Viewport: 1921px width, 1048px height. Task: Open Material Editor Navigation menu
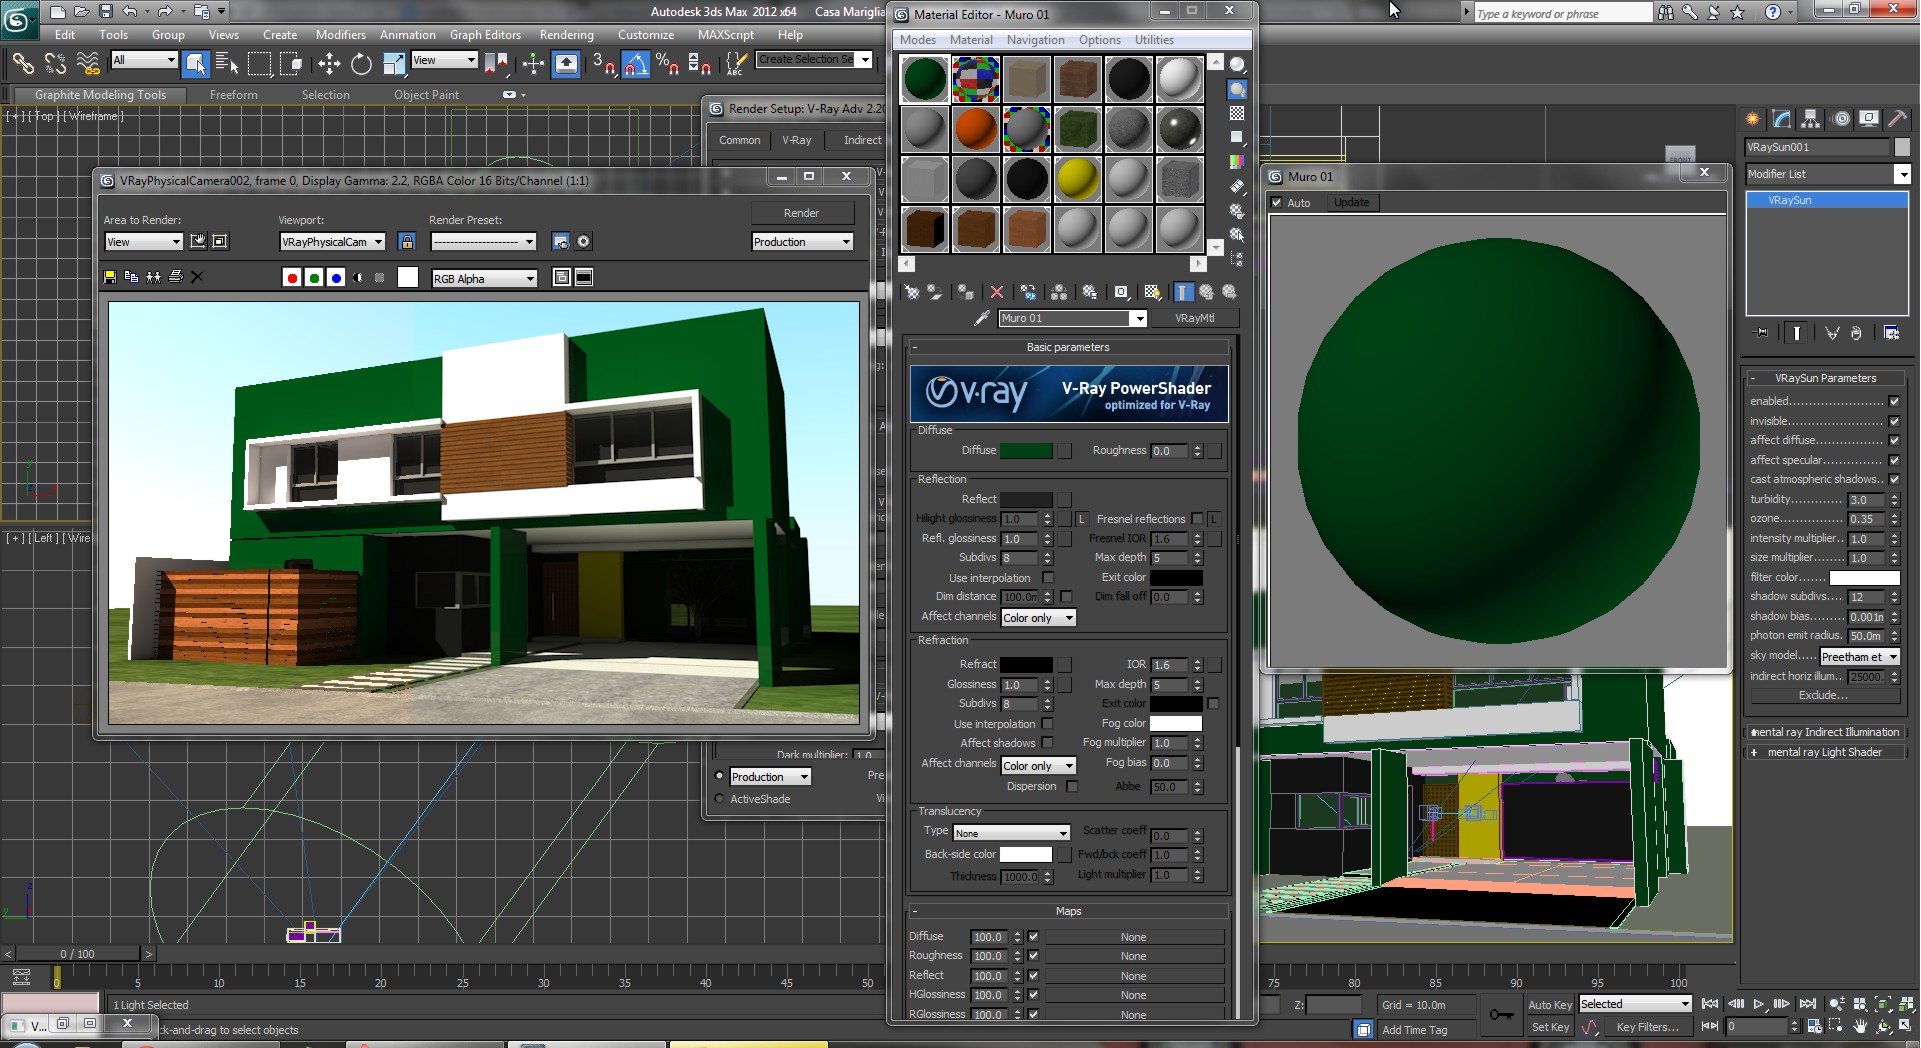point(1035,40)
